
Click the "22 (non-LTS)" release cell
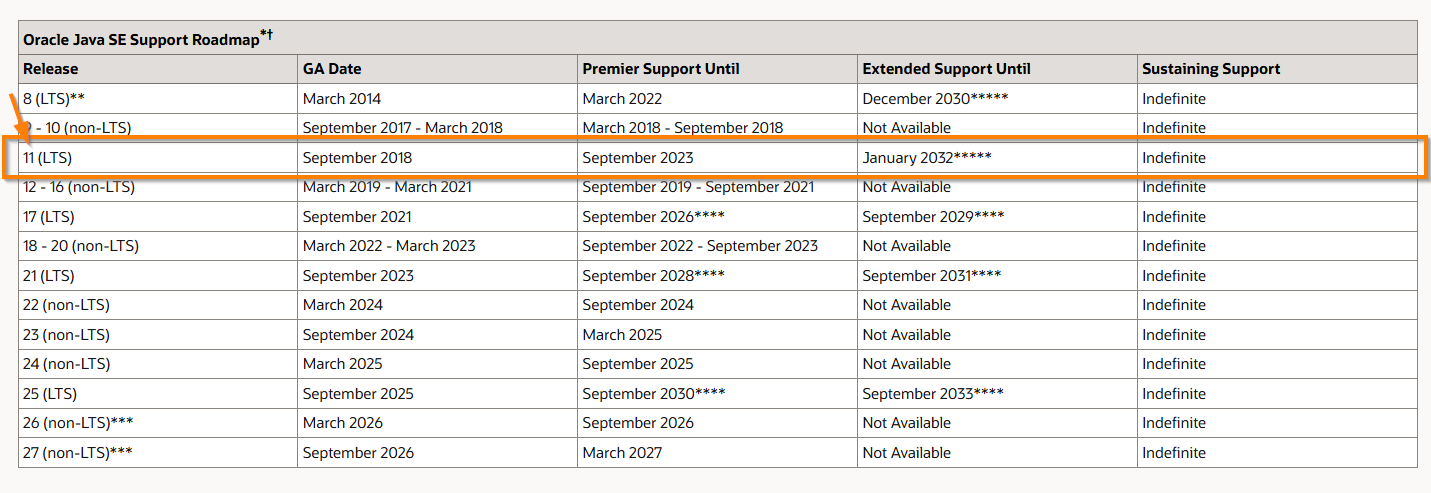67,305
